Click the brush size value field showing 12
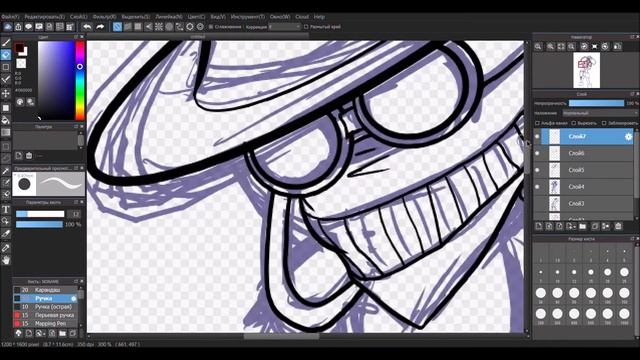Screen dimensions: 640x360 pyautogui.click(x=74, y=214)
